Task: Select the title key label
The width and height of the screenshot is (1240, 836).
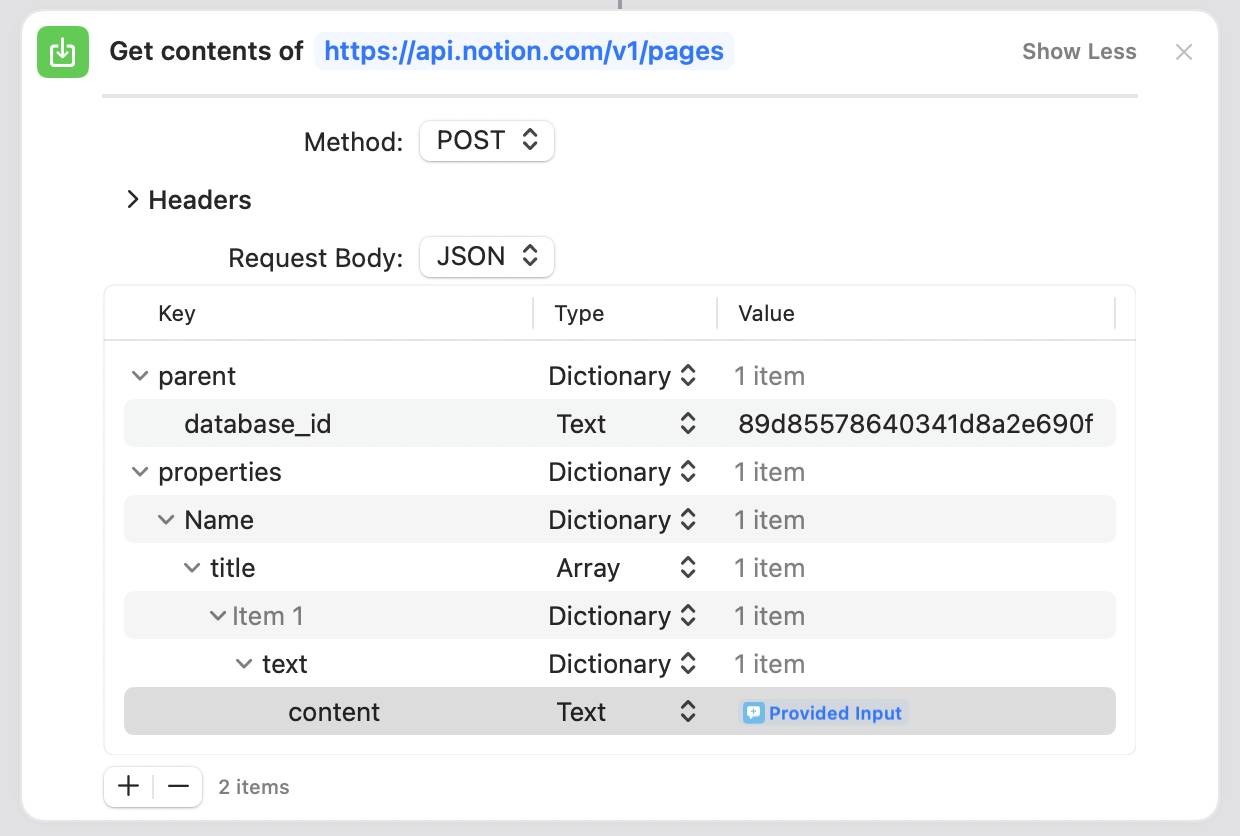Action: tap(232, 569)
